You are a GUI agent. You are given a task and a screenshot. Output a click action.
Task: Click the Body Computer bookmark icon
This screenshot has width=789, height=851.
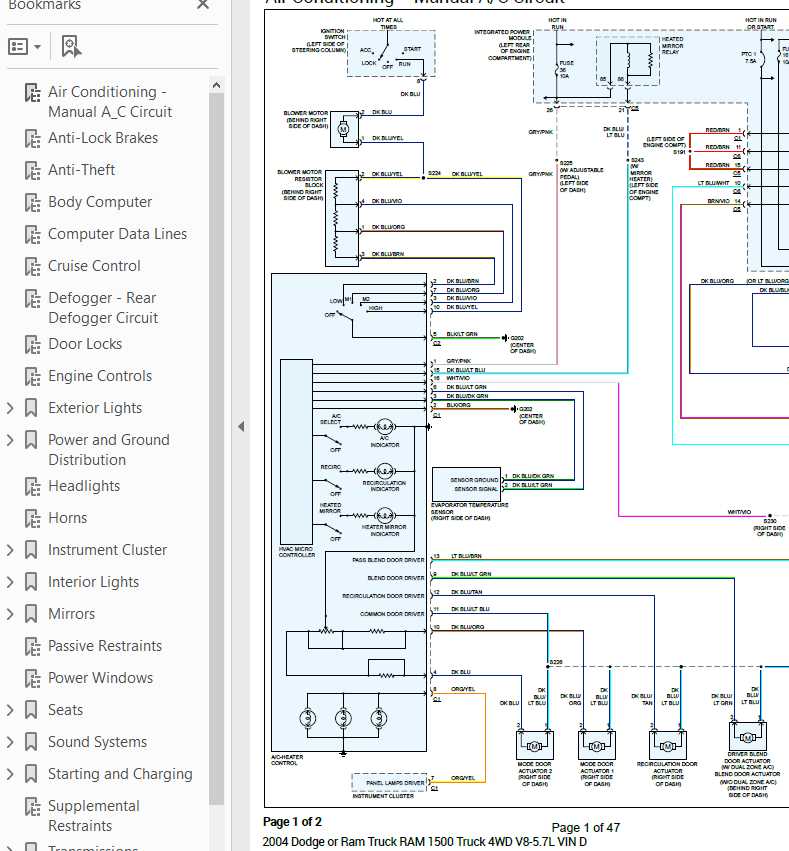[33, 202]
